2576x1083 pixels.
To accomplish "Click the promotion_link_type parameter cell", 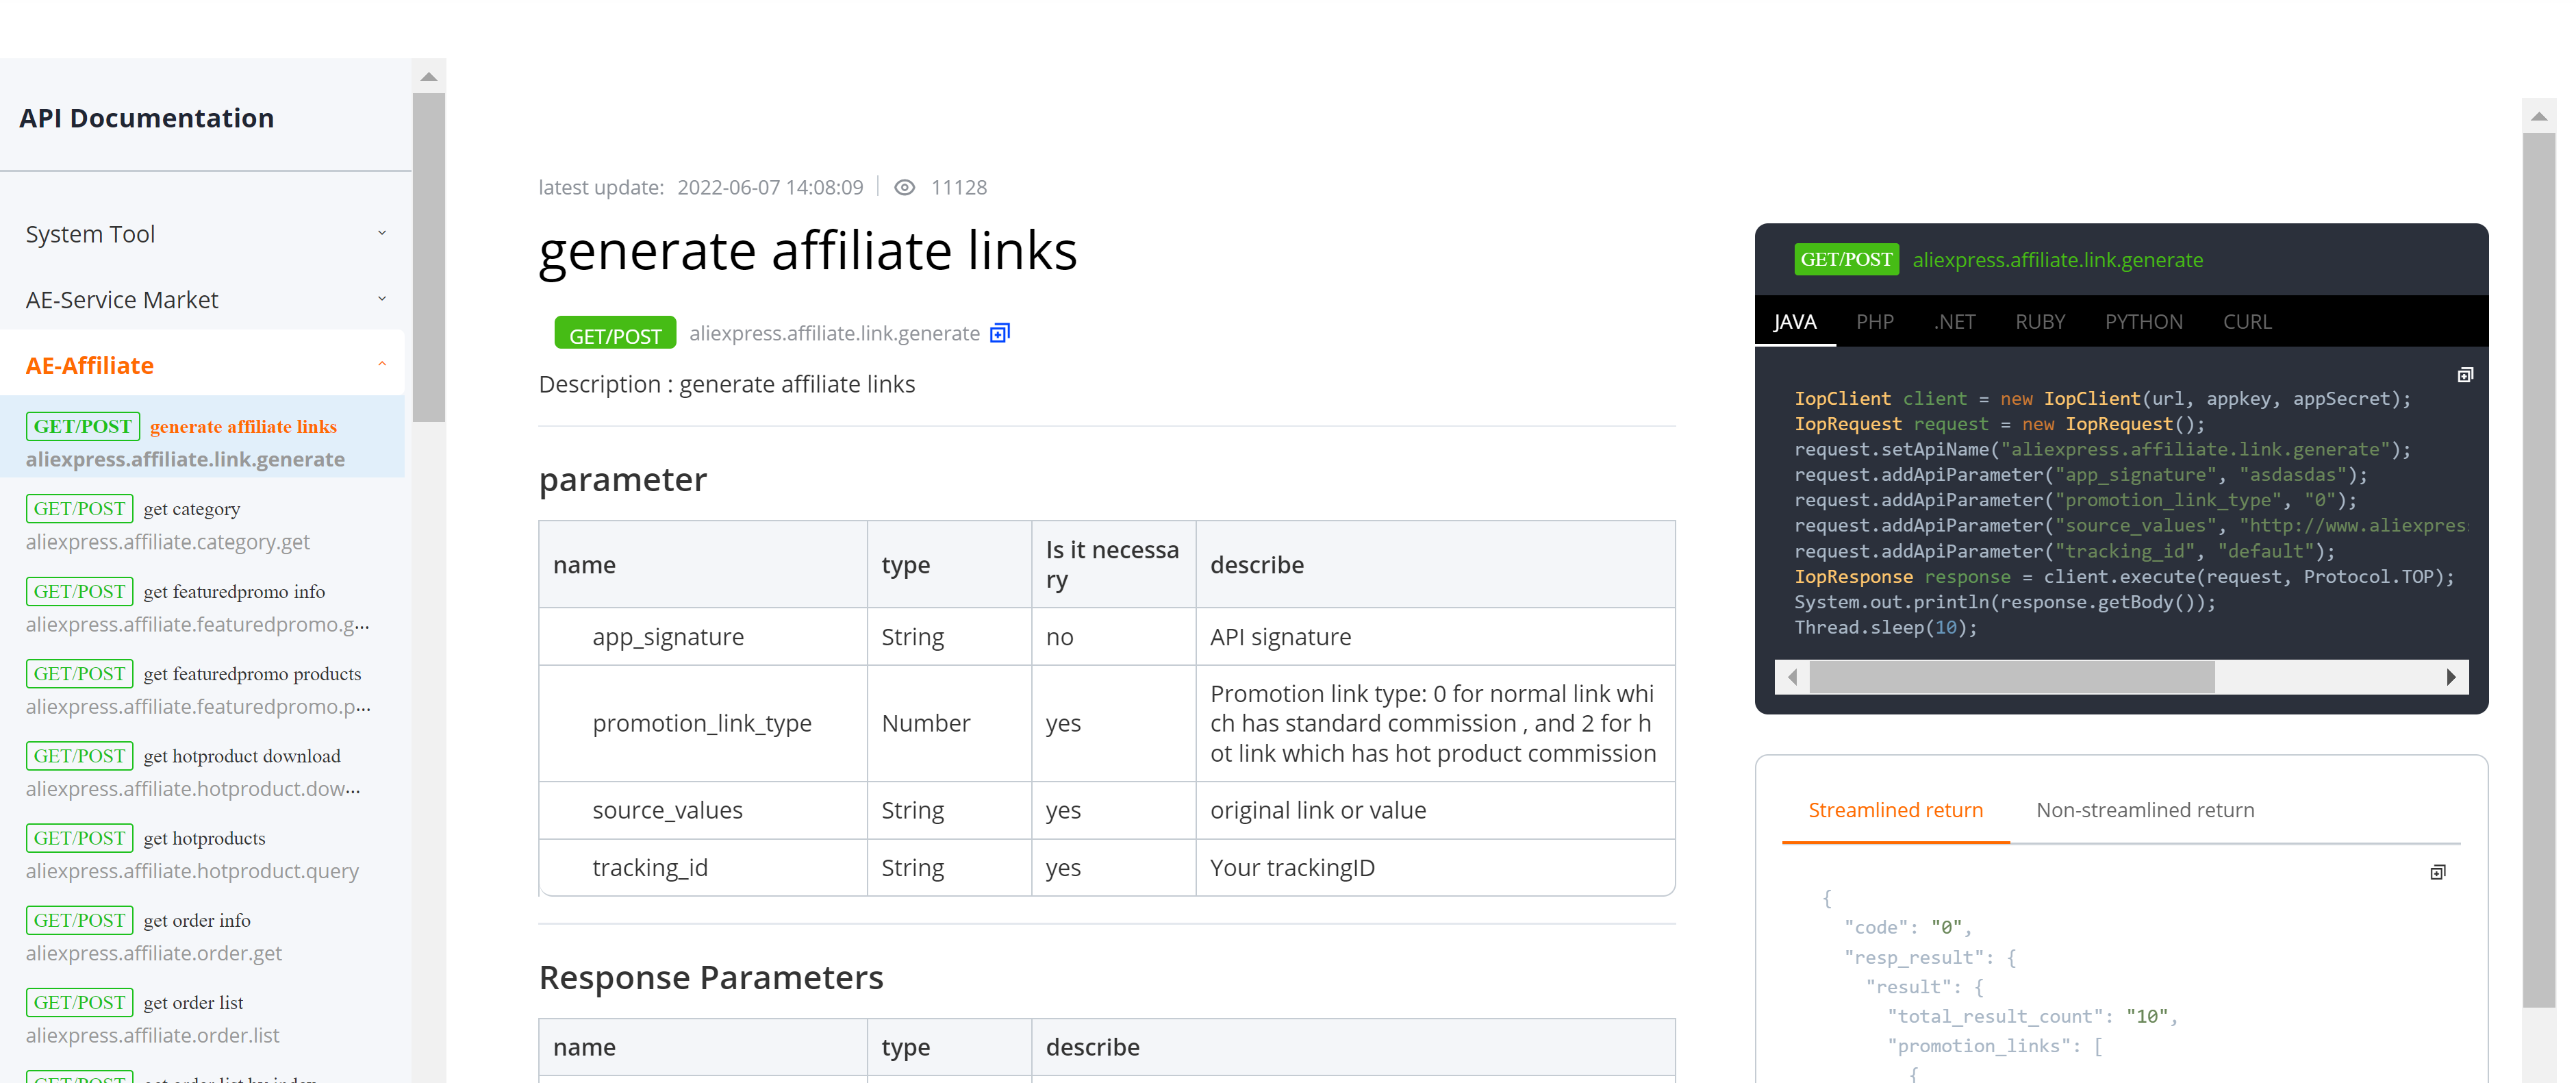I will pyautogui.click(x=703, y=723).
